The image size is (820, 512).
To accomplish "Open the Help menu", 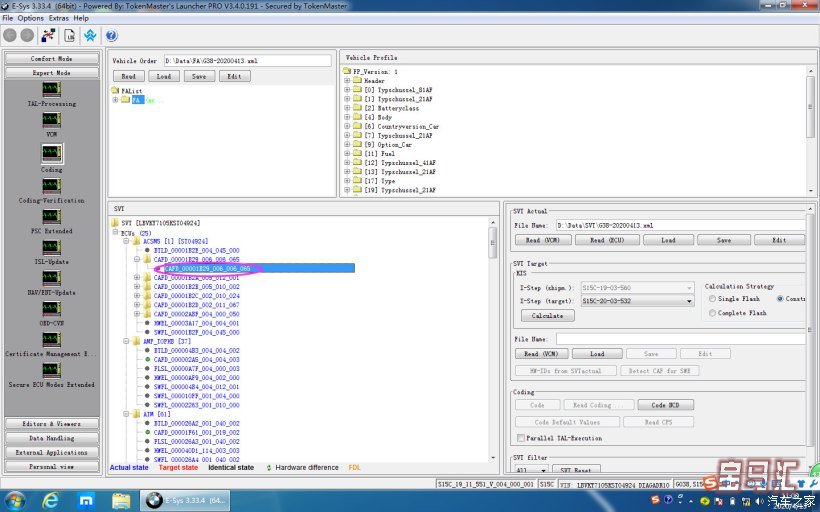I will point(81,18).
